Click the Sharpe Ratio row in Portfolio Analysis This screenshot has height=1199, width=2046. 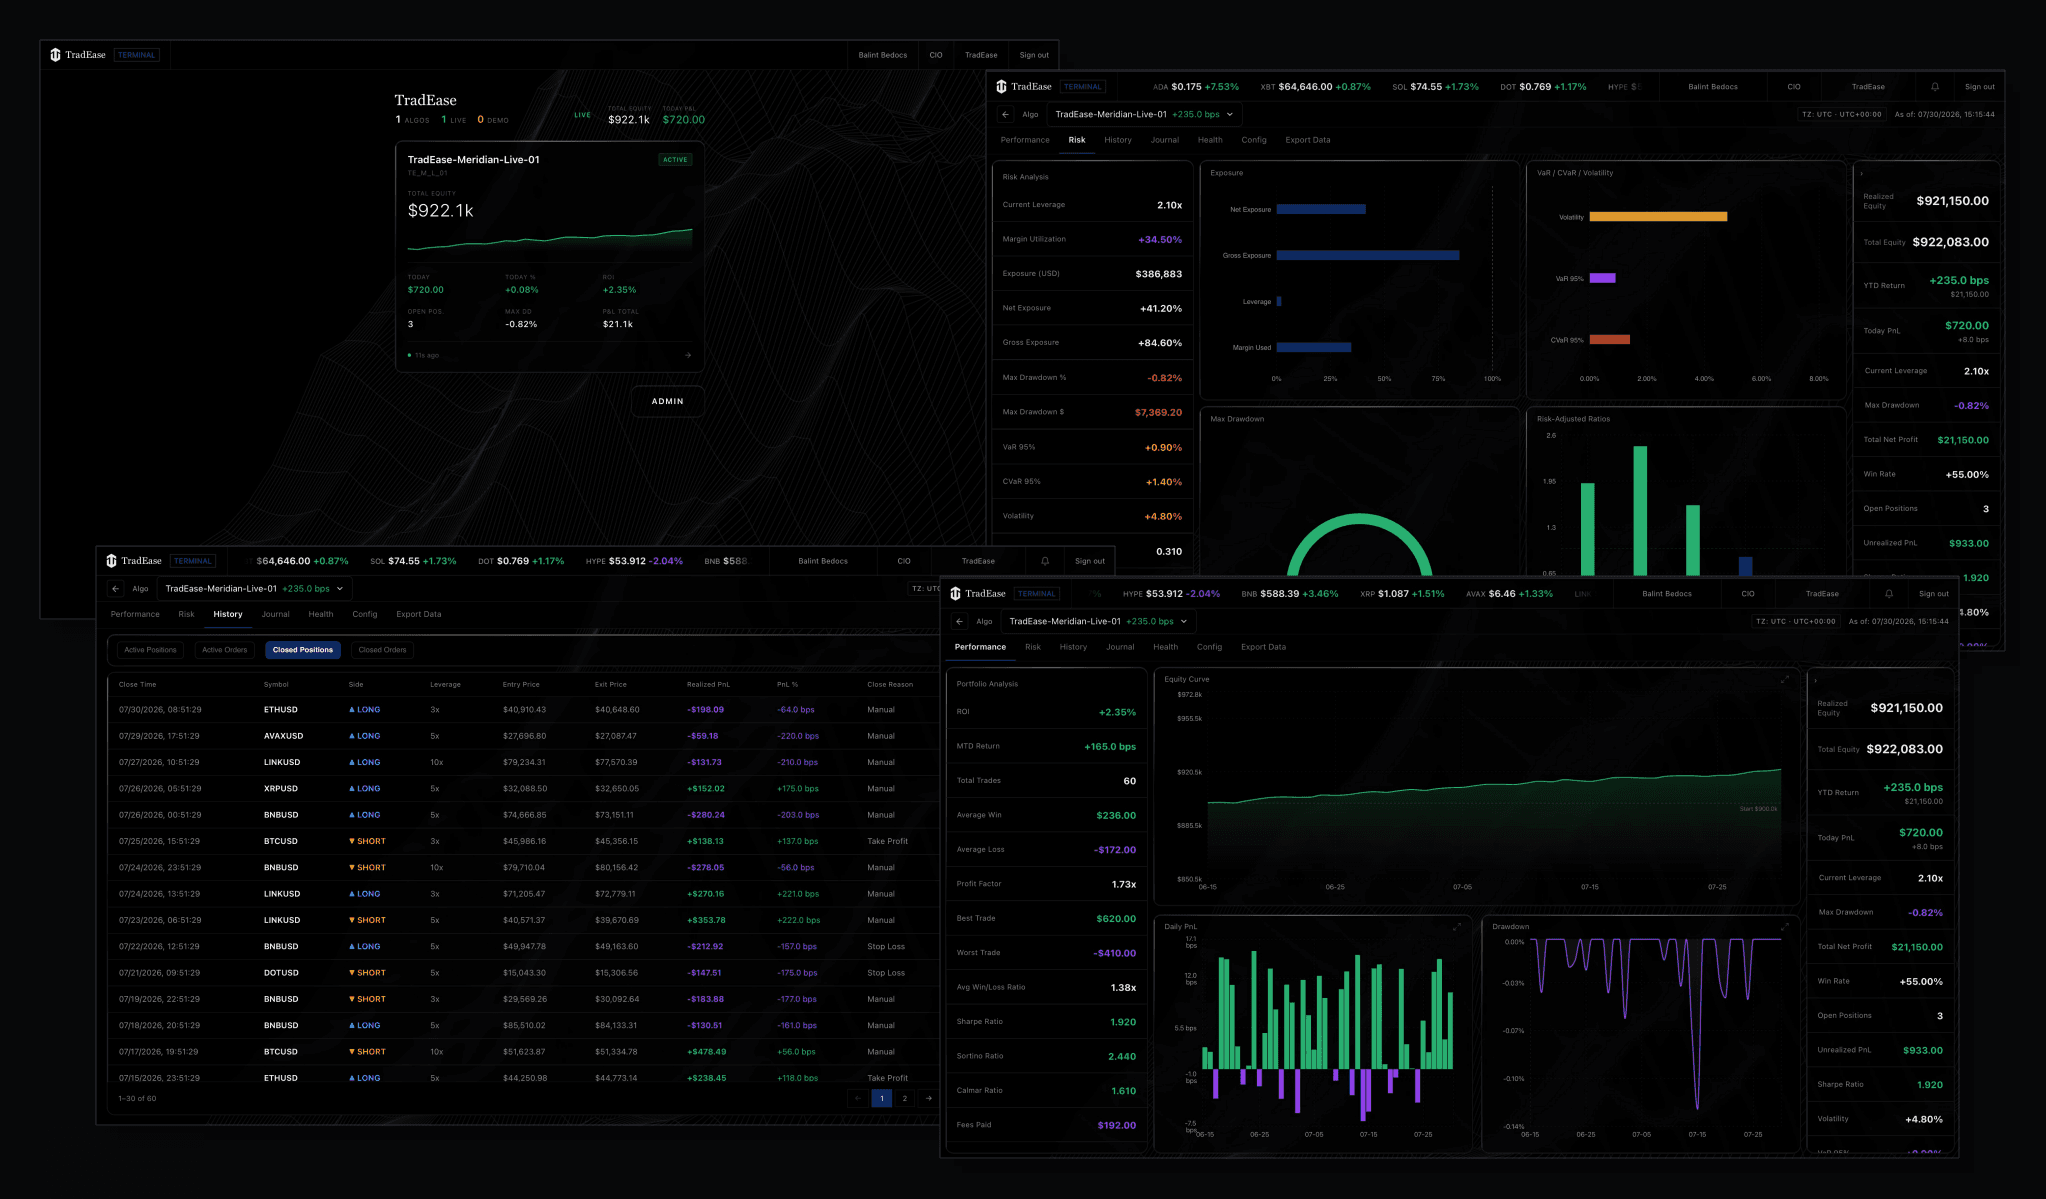(x=1046, y=1022)
